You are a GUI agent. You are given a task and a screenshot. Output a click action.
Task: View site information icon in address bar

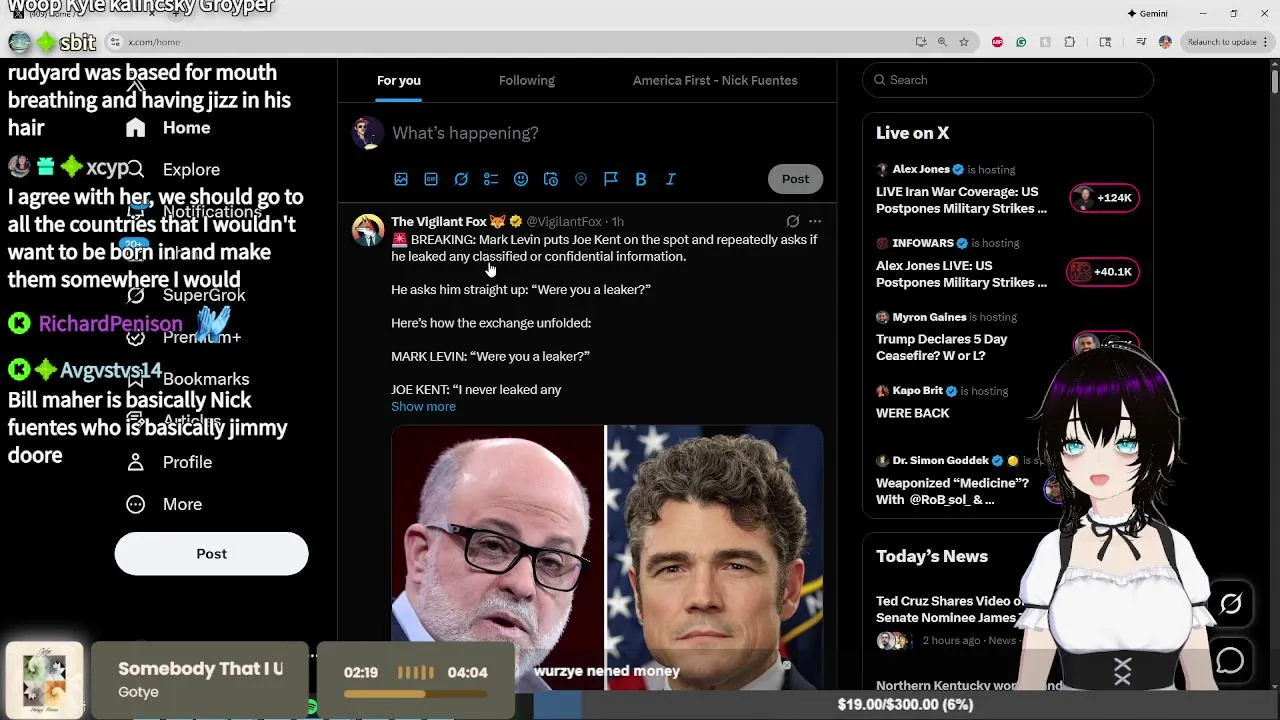(x=116, y=42)
